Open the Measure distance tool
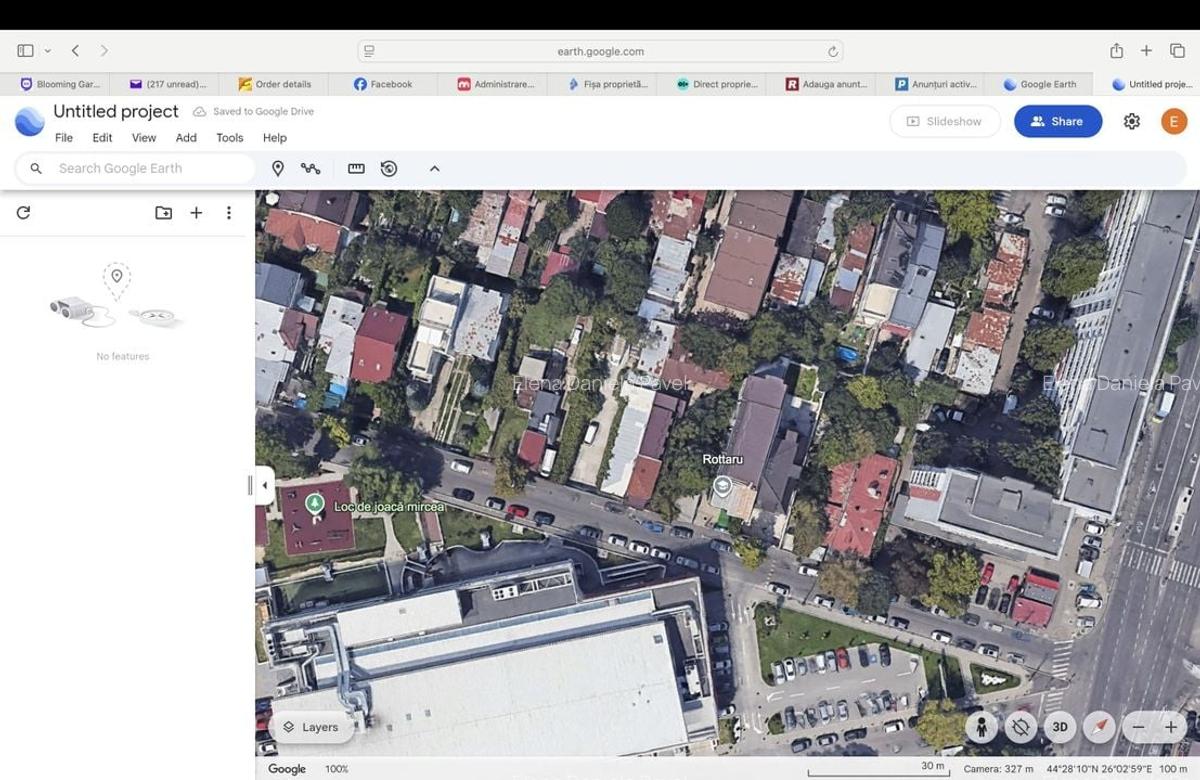Viewport: 1200px width, 780px height. click(355, 168)
